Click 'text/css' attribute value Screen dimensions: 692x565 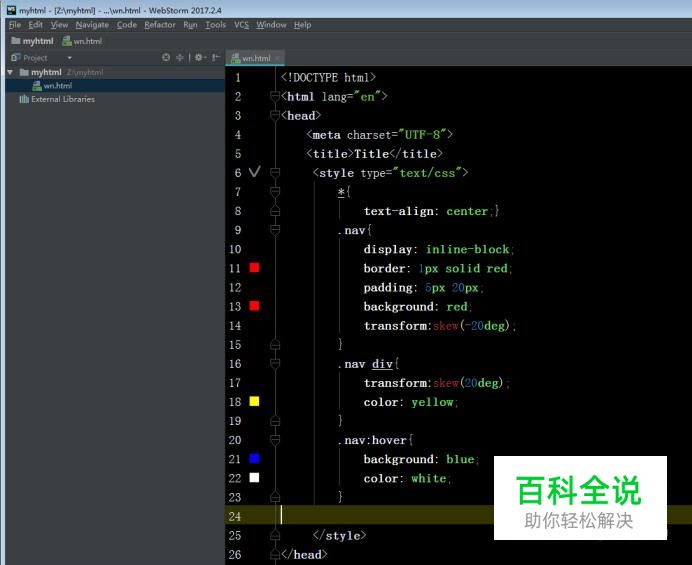coord(427,173)
